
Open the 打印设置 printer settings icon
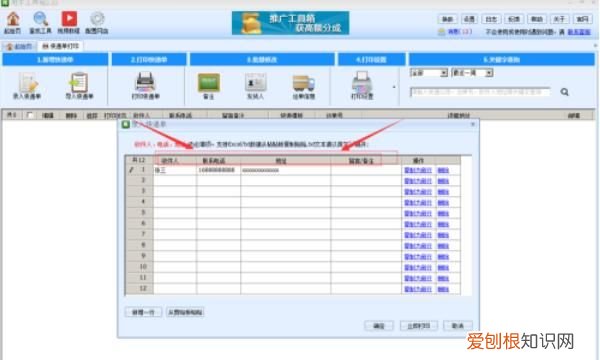click(362, 81)
